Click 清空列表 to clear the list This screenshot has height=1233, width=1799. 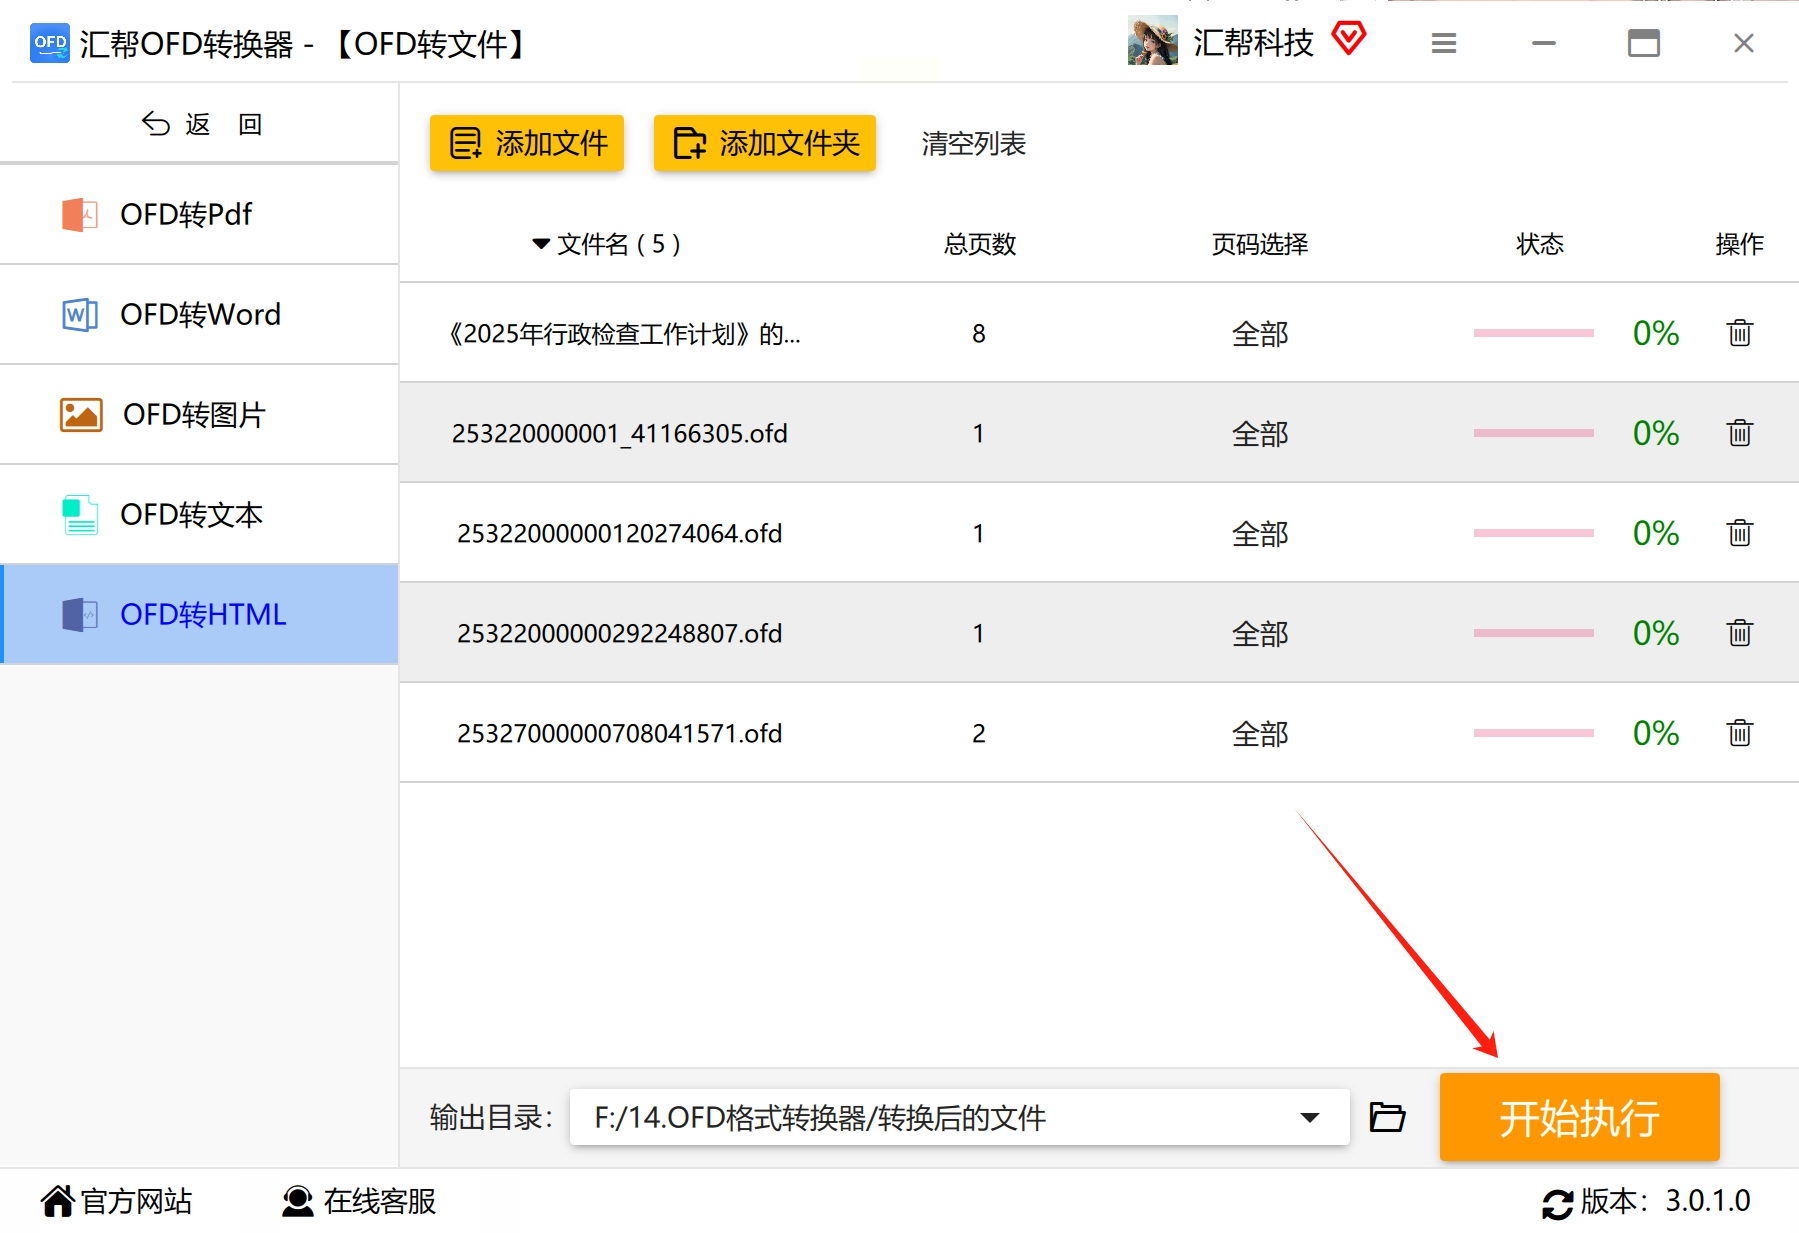coord(971,143)
